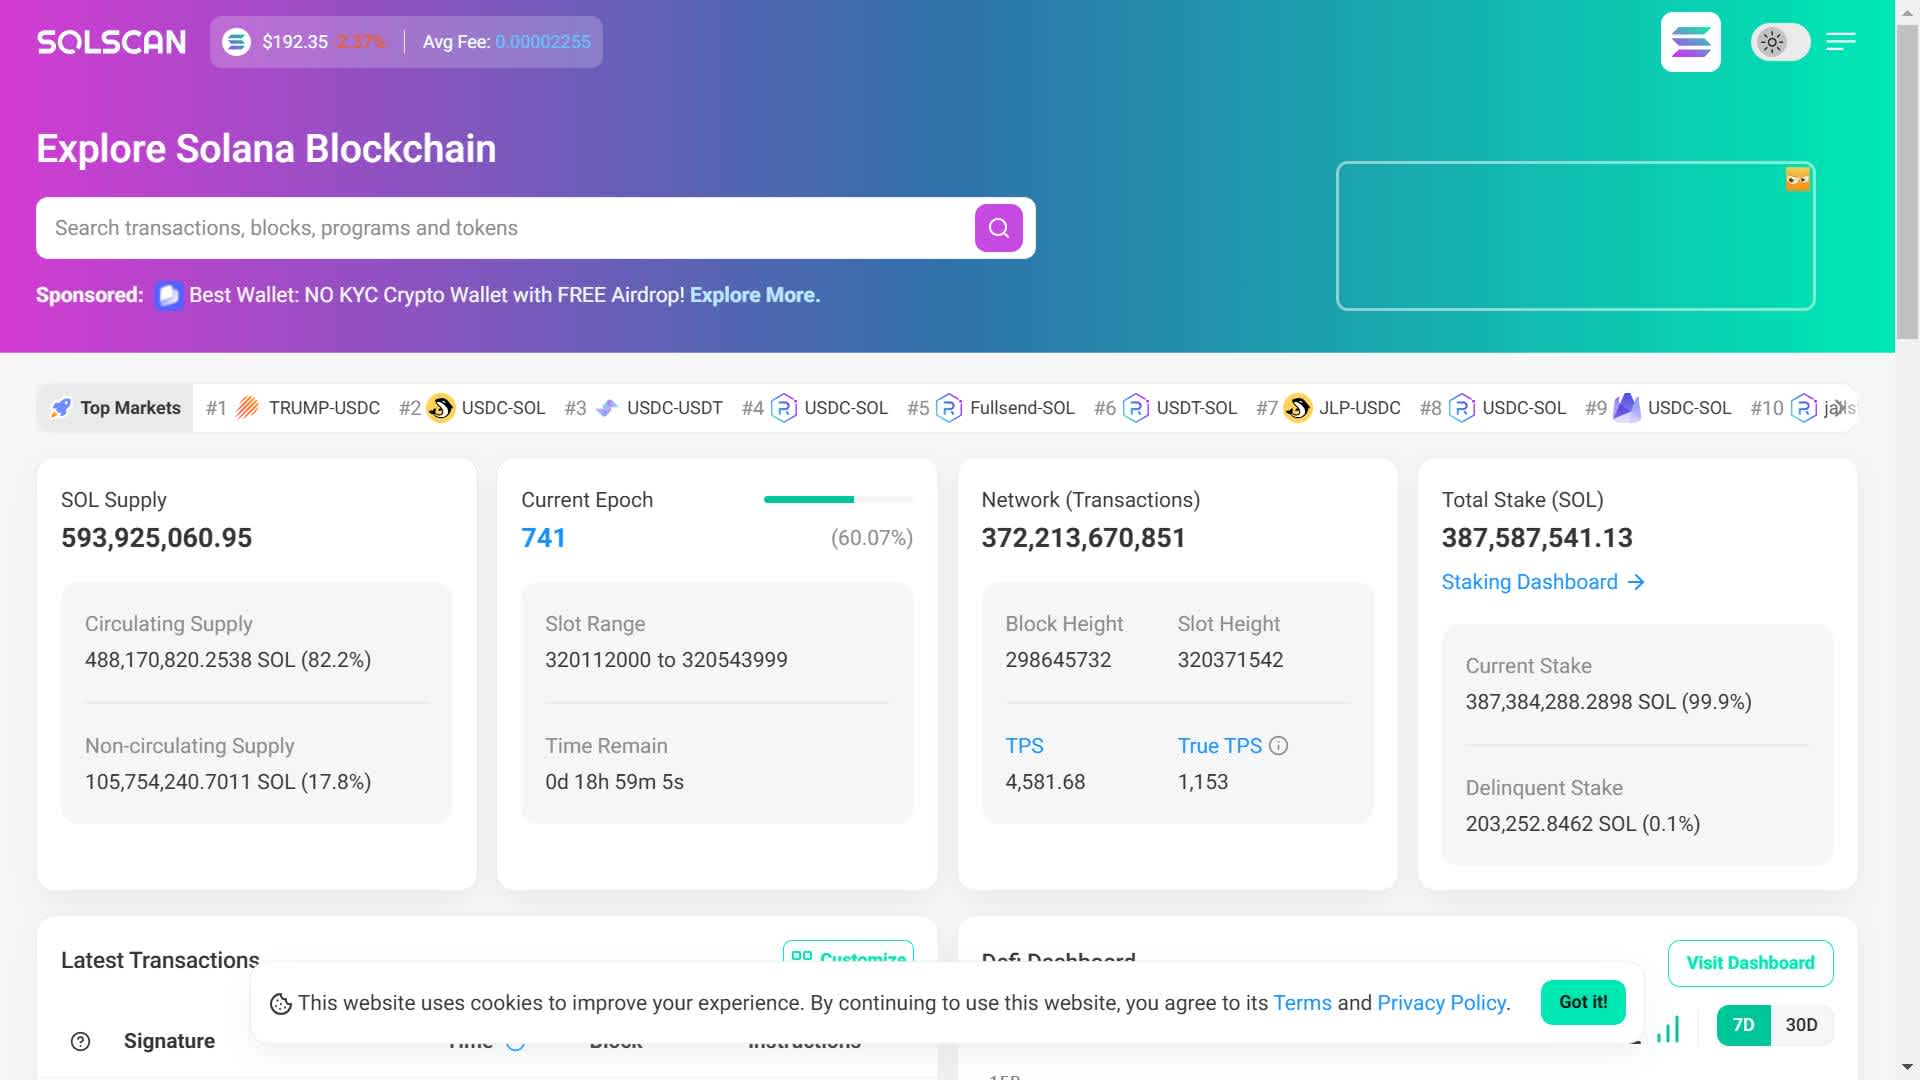Open the Terms link in cookie banner
Viewport: 1920px width, 1080px height.
tap(1302, 1003)
